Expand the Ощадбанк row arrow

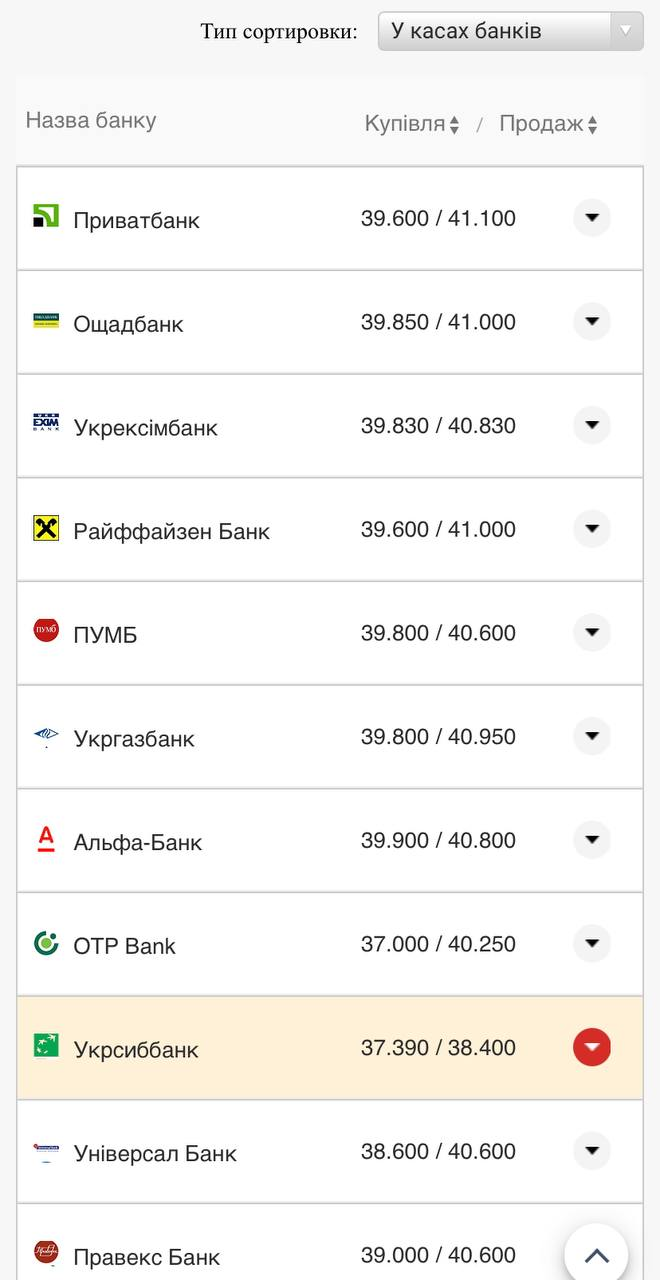click(x=592, y=321)
